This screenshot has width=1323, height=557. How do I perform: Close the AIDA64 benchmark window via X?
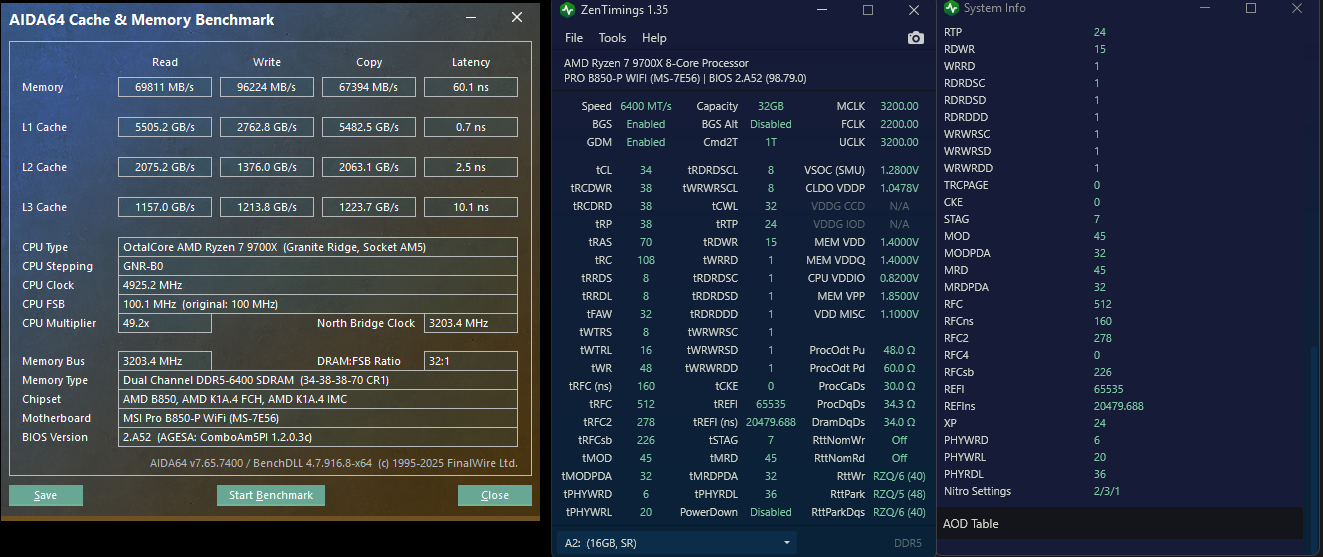click(516, 17)
